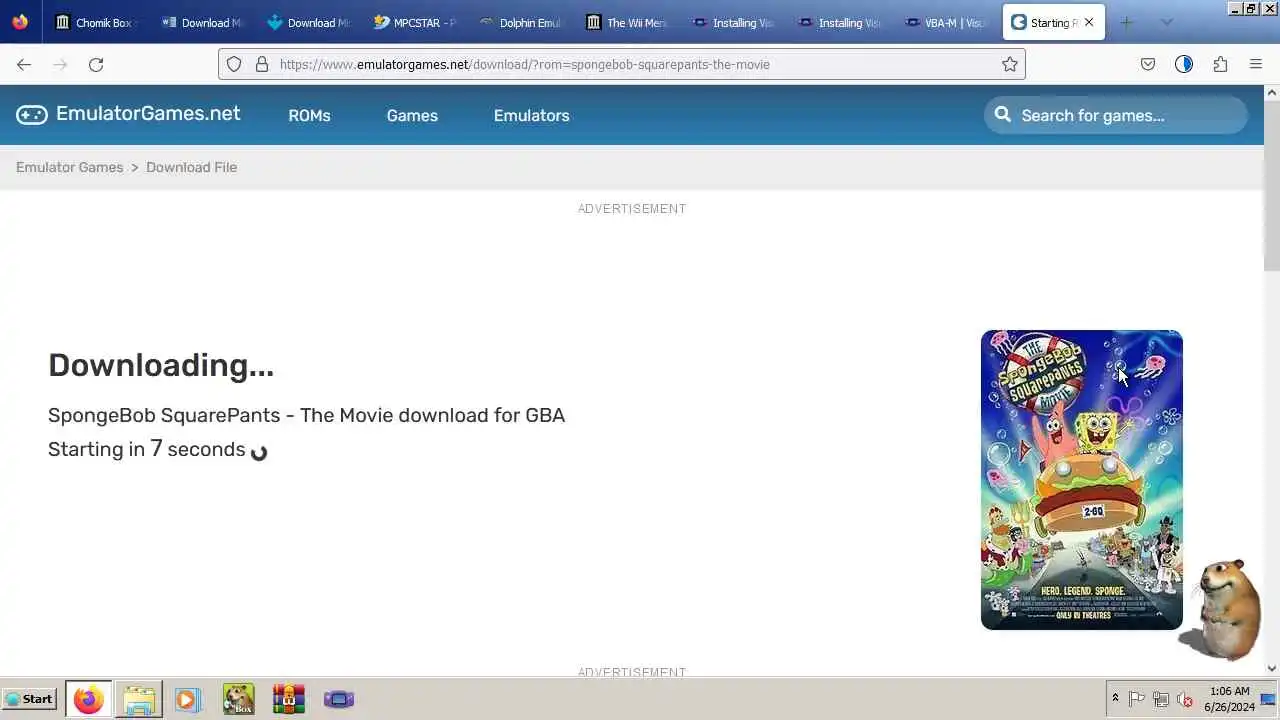
Task: Go back using the browser back arrow
Action: (24, 64)
